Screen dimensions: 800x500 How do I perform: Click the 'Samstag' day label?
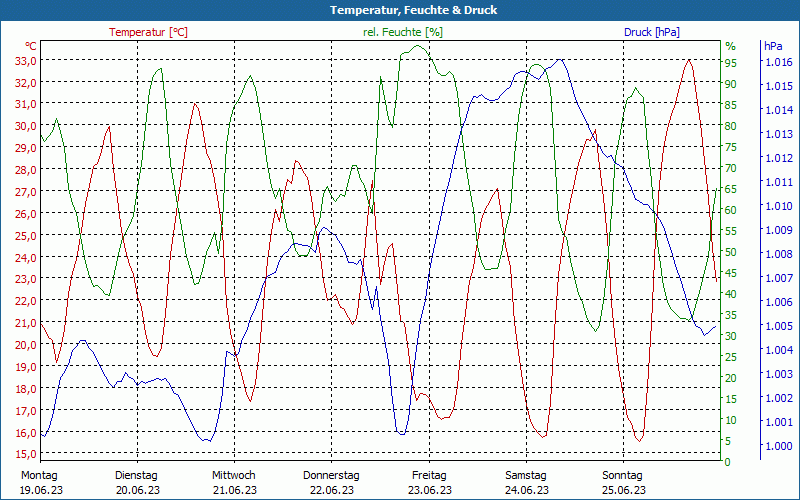point(525,475)
